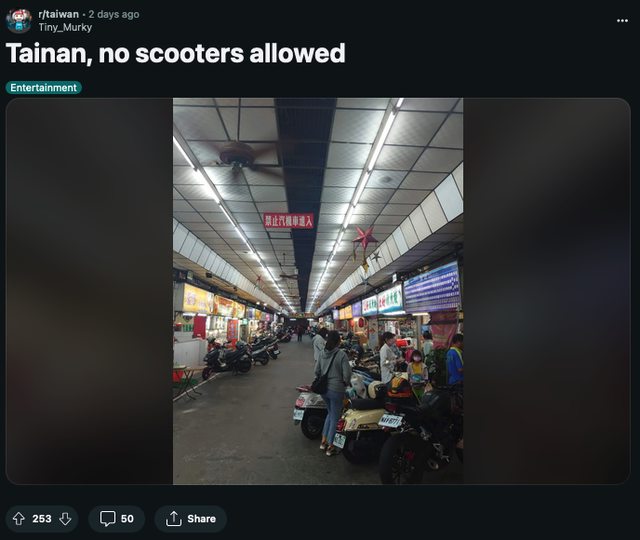Click the '2 days ago' timestamp
The width and height of the screenshot is (640, 540).
114,14
